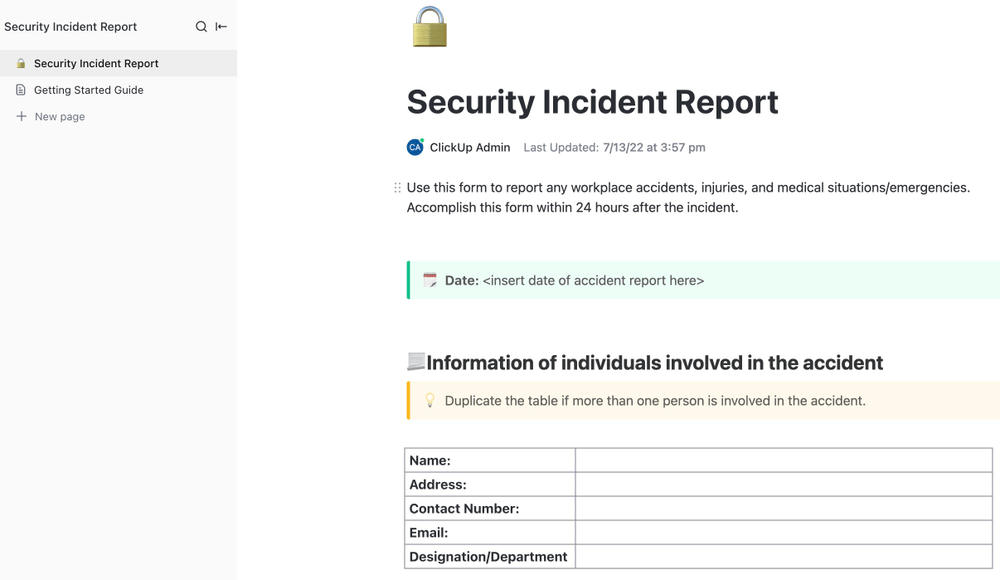Click the drag handle beside intro paragraph

(x=397, y=188)
